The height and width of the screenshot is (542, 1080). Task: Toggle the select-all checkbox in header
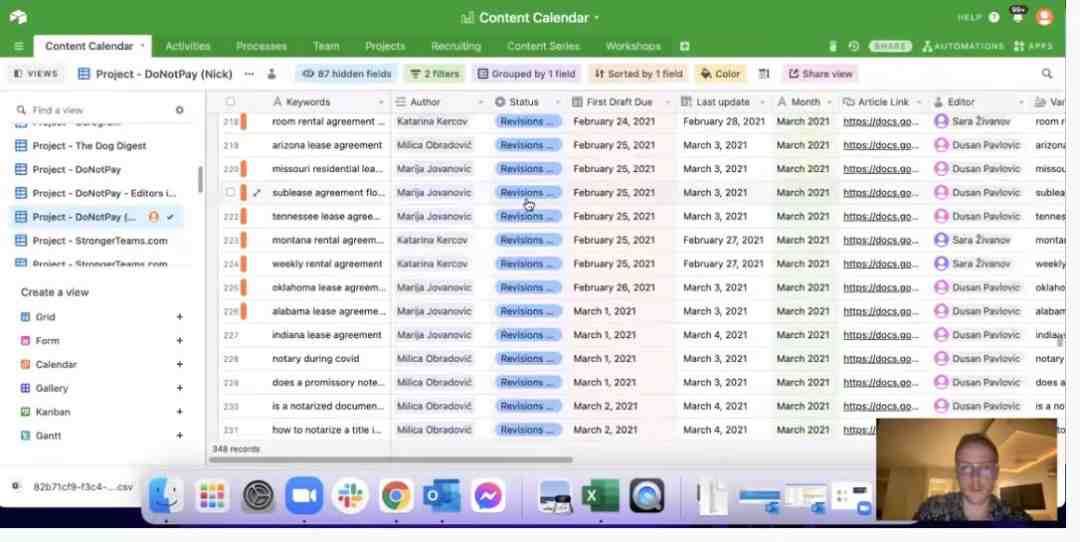coord(230,102)
